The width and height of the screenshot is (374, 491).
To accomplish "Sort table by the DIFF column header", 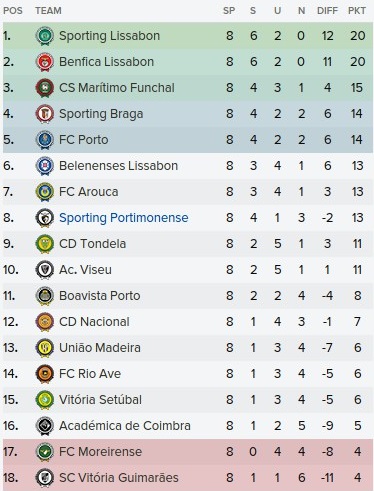I will (x=327, y=11).
